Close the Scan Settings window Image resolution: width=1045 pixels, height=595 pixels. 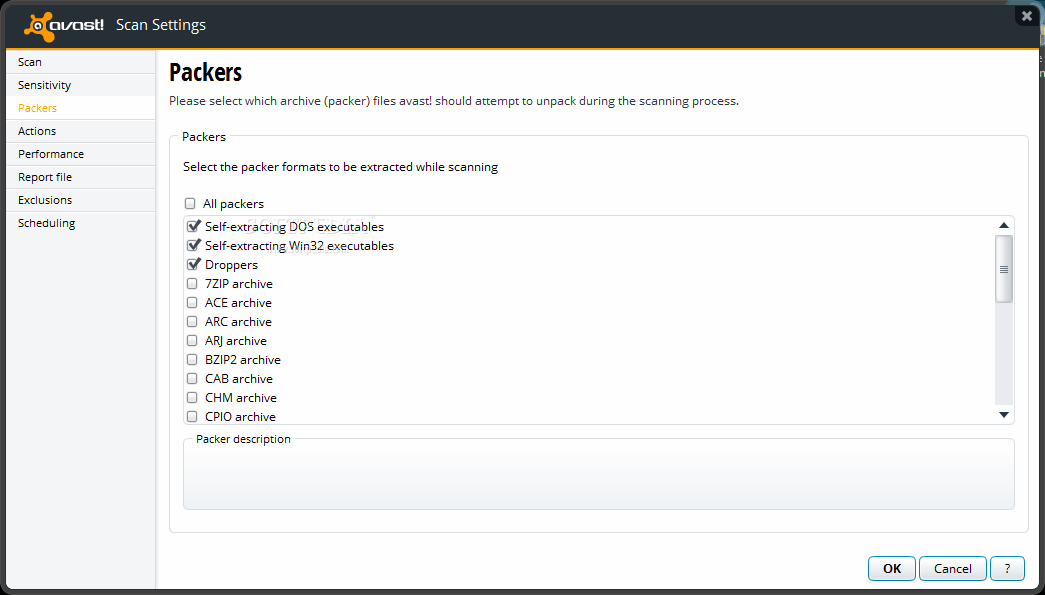pos(1027,15)
